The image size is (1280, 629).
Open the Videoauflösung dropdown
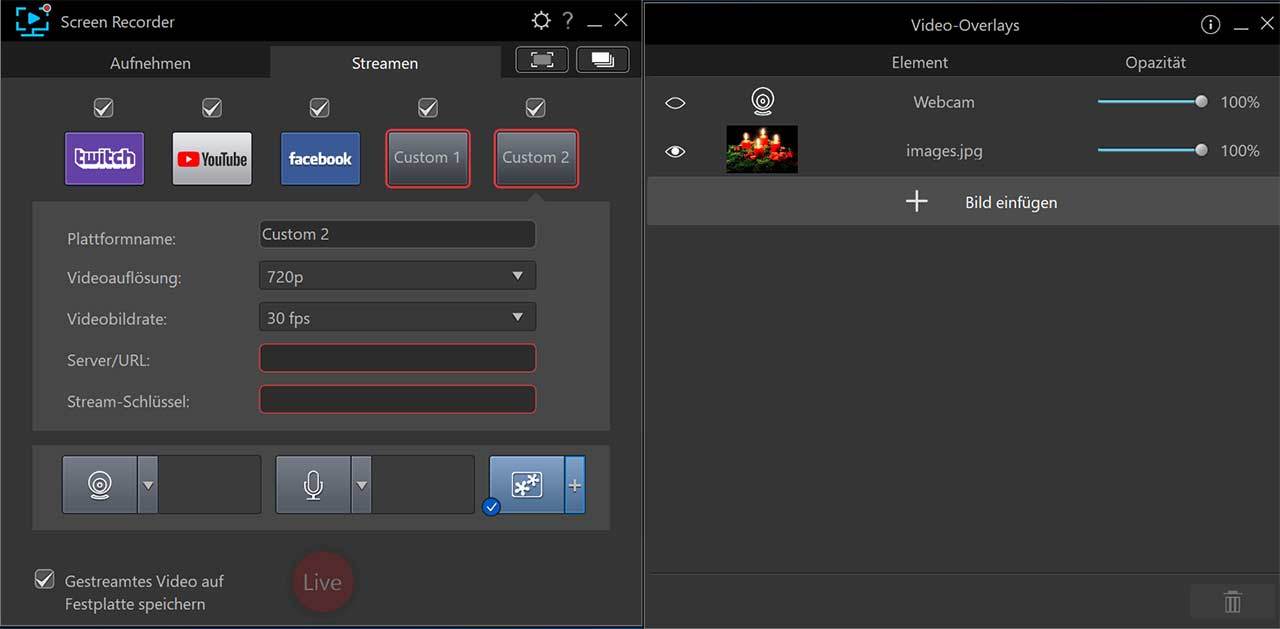point(397,276)
